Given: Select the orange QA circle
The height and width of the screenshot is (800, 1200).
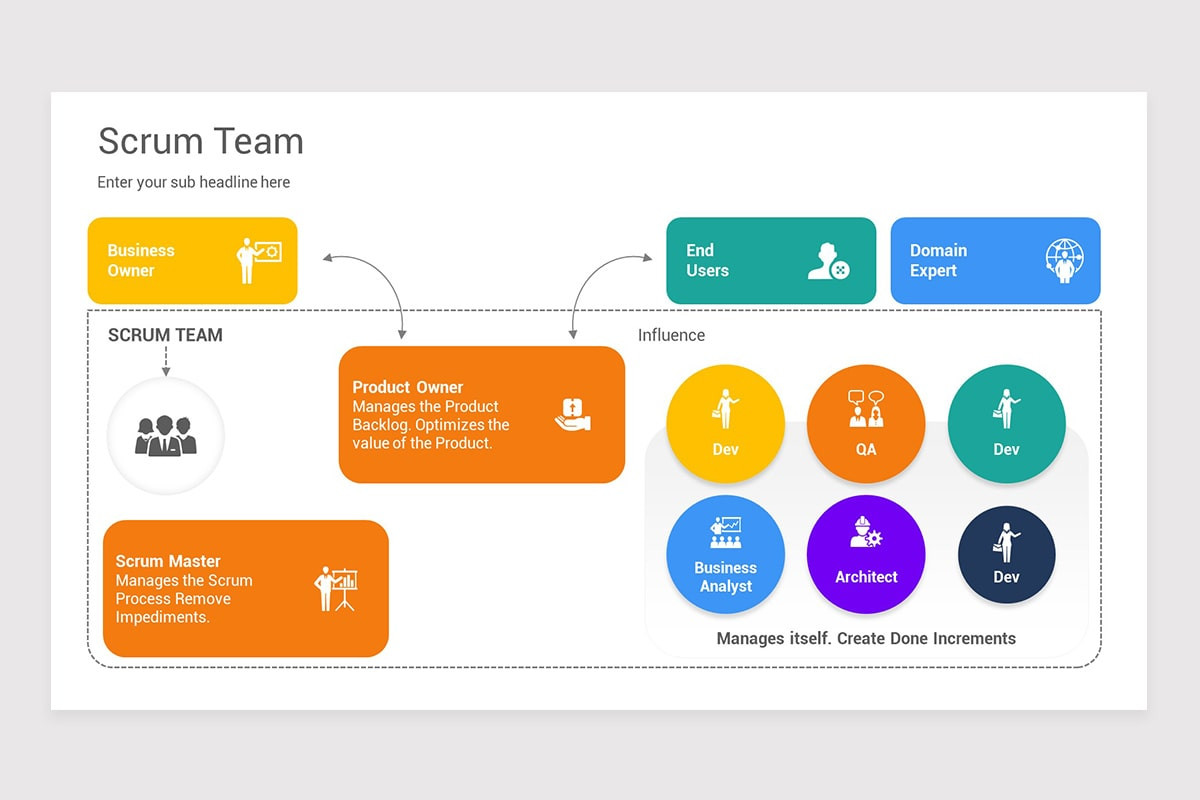Looking at the screenshot, I should point(865,423).
